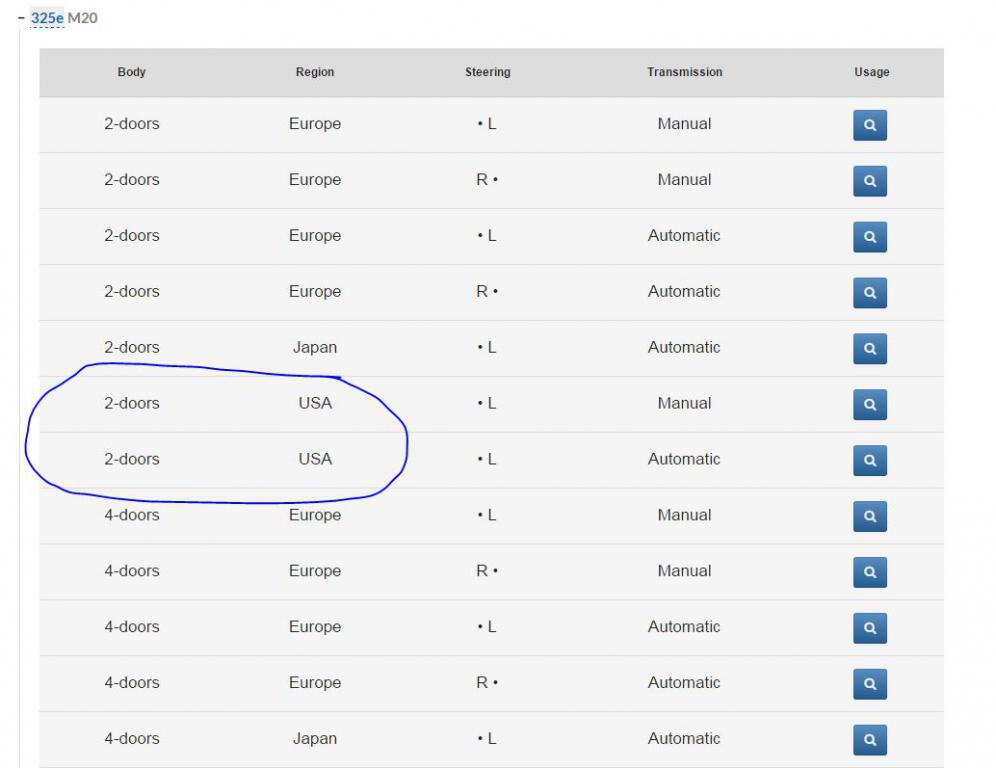Open usage search for 4-doors Japan Automatic

[x=869, y=740]
